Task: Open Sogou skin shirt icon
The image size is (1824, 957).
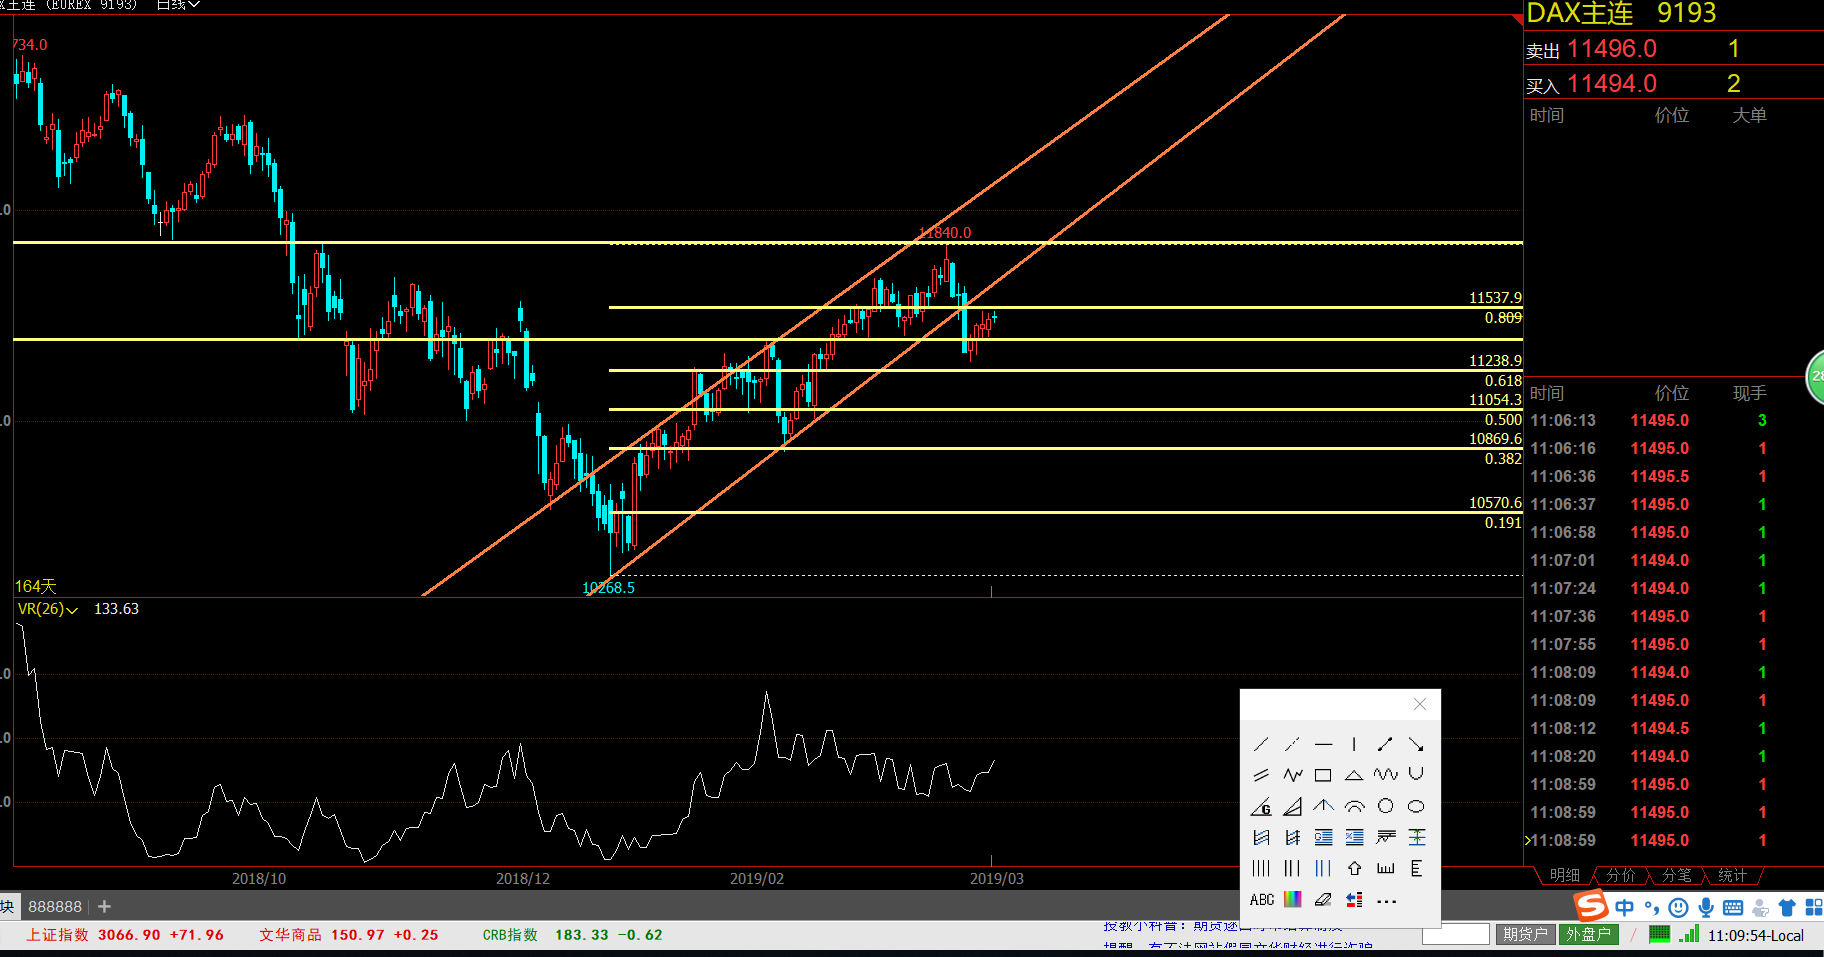Action: click(x=1787, y=907)
